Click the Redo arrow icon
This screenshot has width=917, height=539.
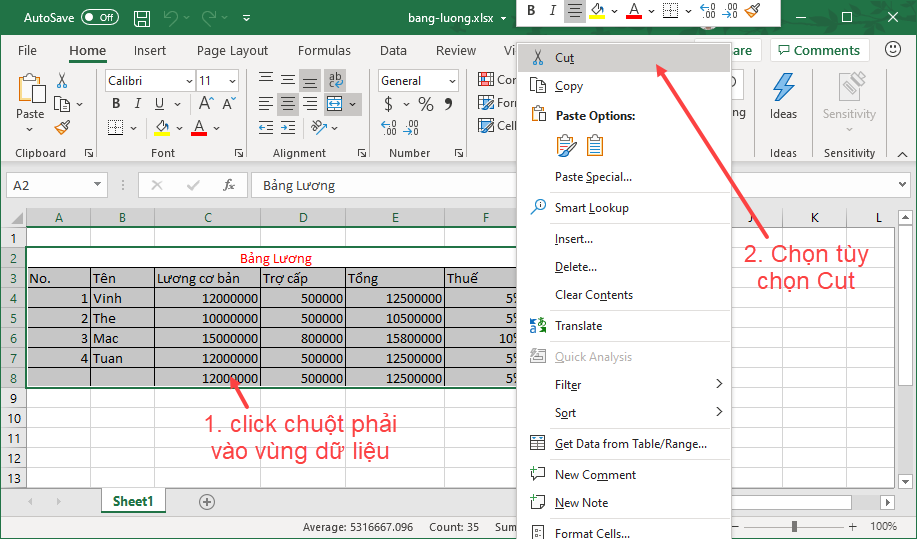[209, 18]
